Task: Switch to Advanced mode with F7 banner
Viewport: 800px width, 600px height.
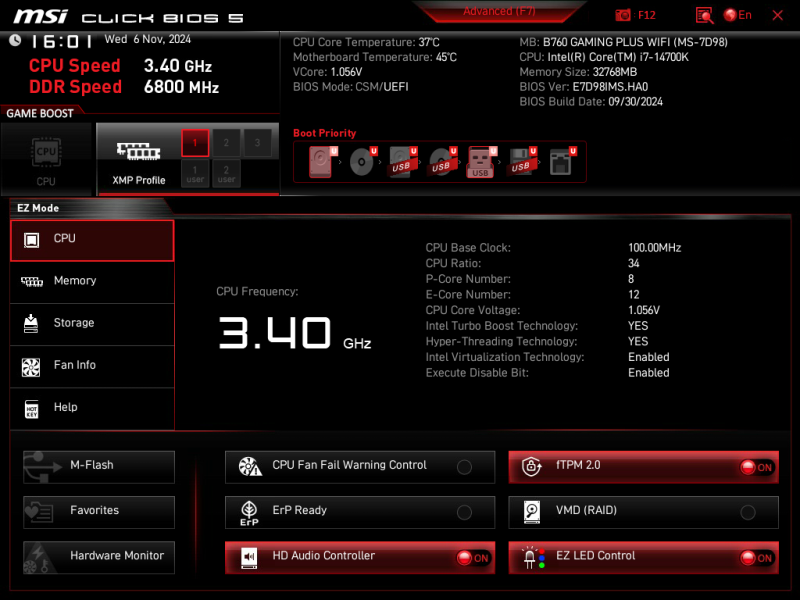Action: [x=499, y=11]
